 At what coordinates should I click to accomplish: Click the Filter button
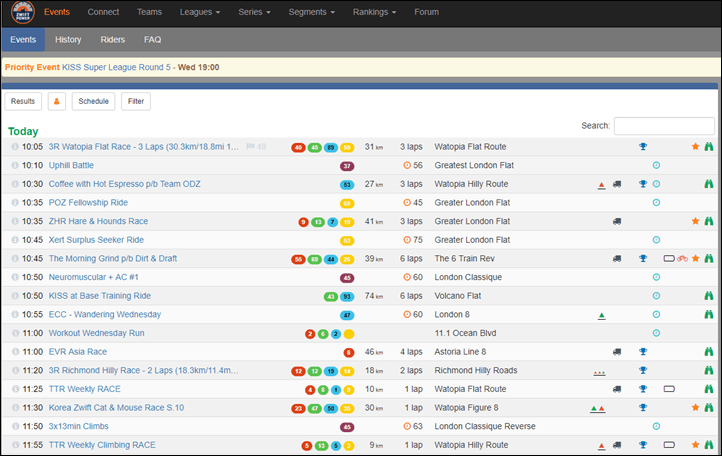(x=136, y=101)
